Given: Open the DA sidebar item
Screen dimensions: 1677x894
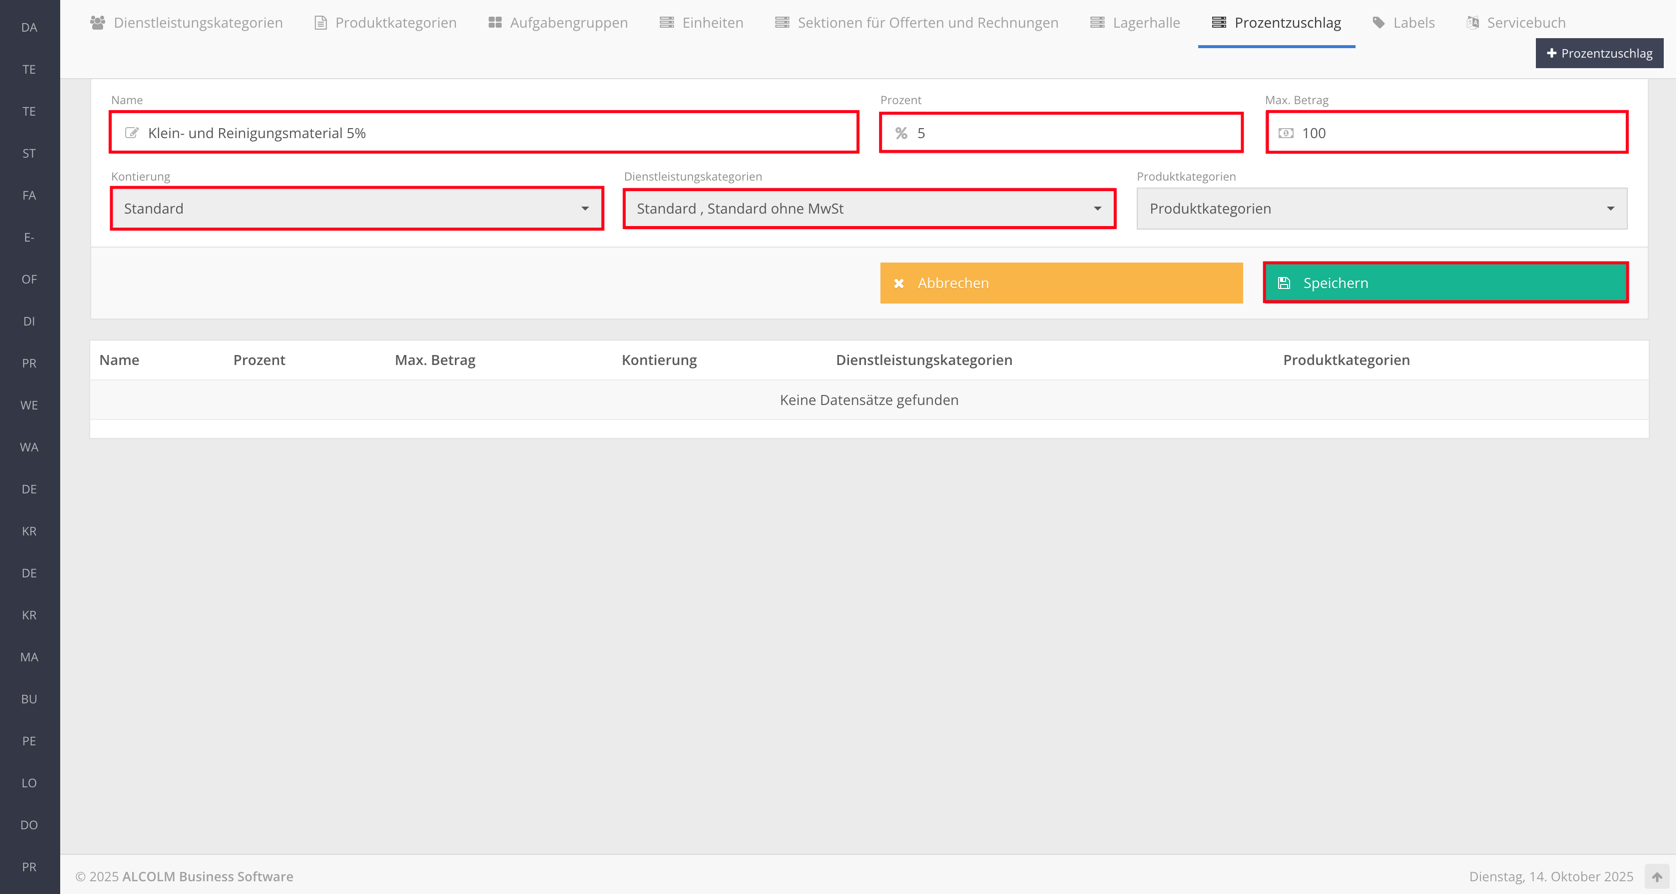Looking at the screenshot, I should point(29,27).
